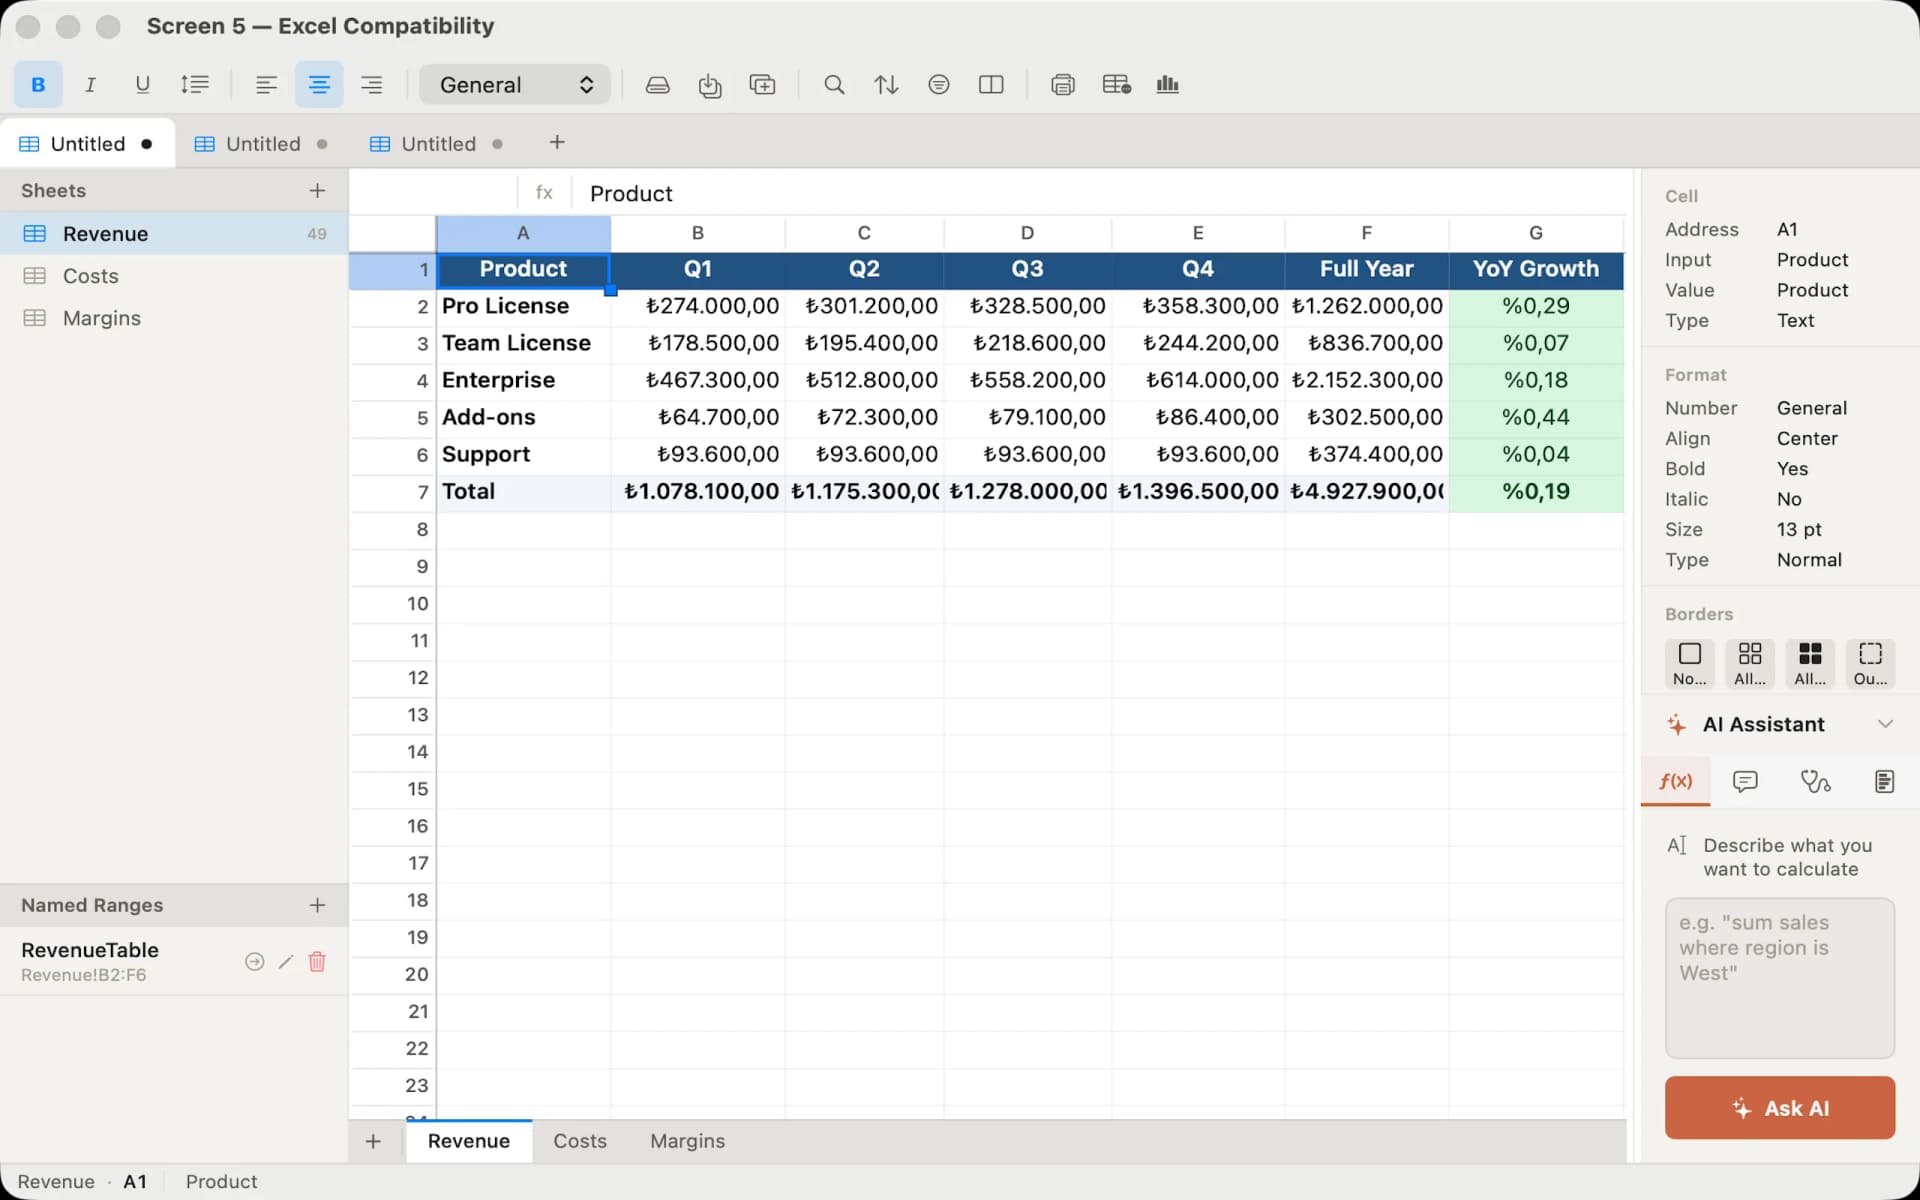Click the formula bar input showing Product

tap(1100, 193)
